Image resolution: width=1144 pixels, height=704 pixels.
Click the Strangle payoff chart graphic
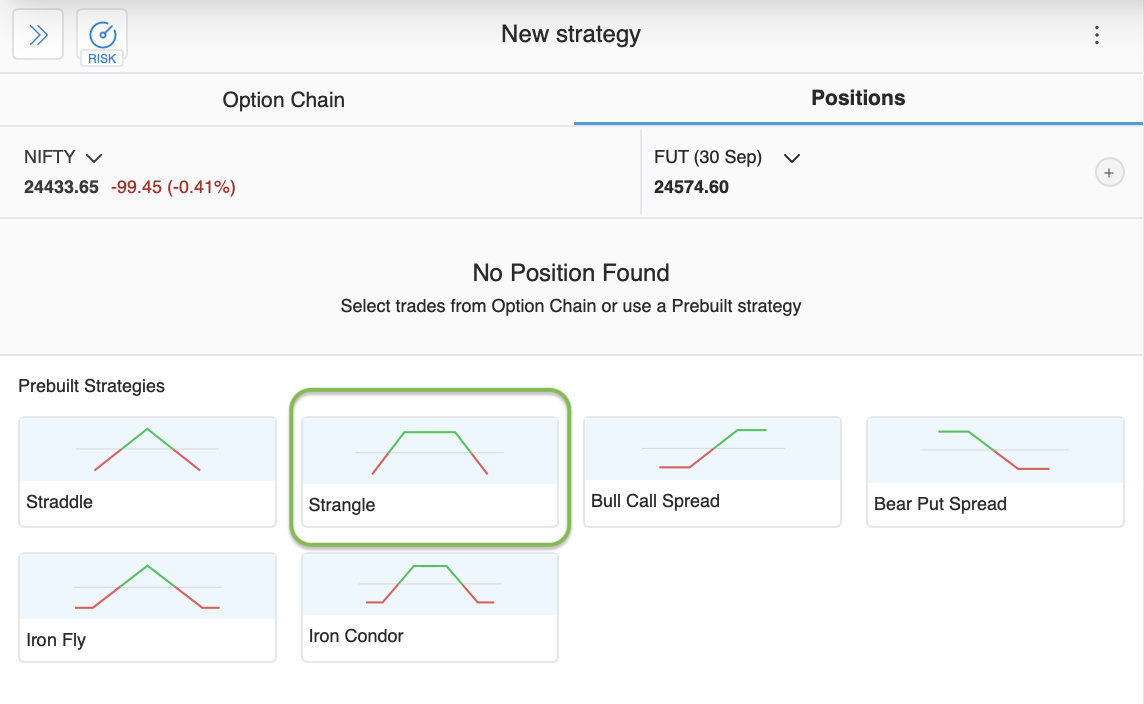[x=429, y=450]
